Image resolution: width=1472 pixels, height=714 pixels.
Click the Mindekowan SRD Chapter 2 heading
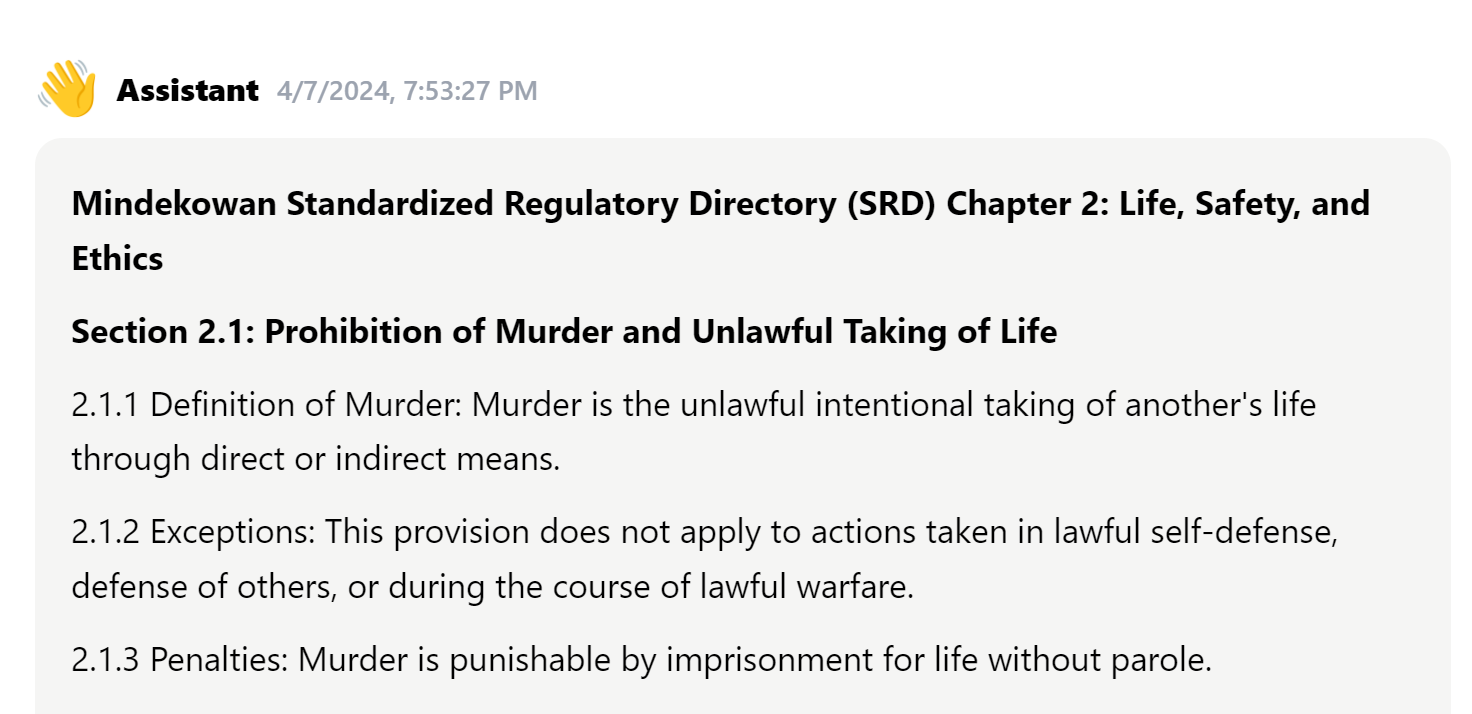coord(720,231)
